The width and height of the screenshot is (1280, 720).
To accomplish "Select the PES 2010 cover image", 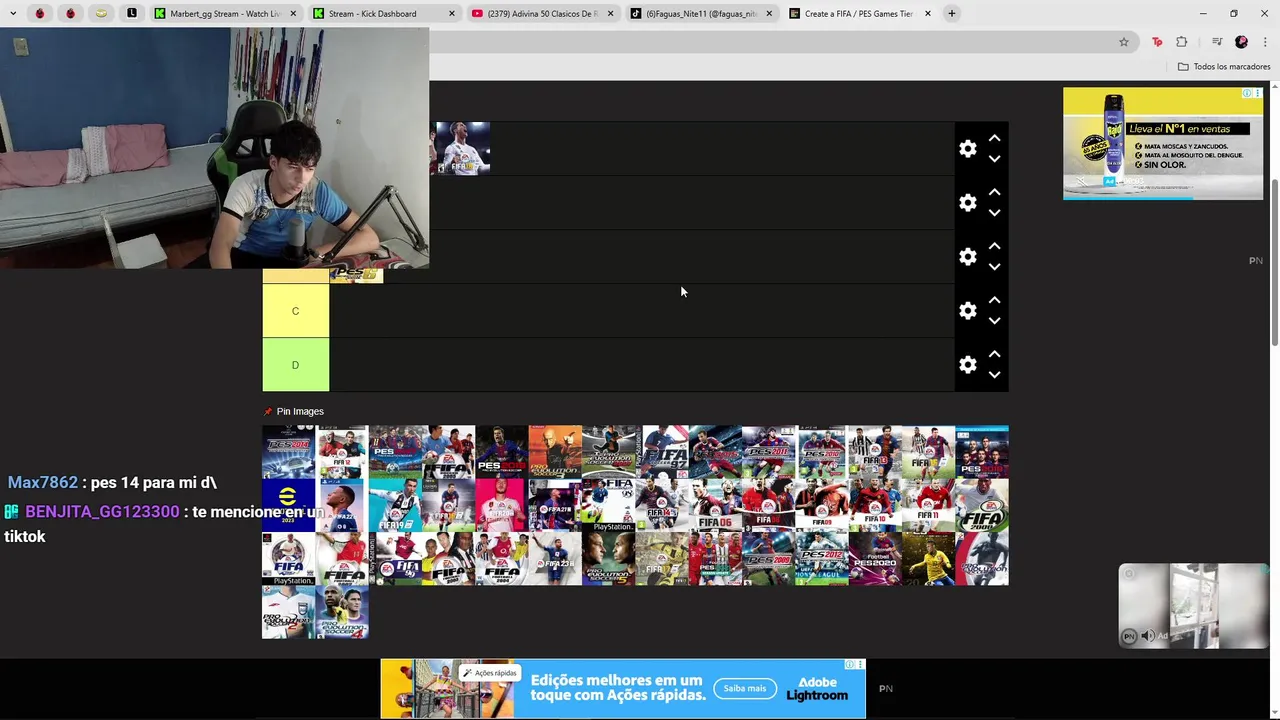I will (822, 452).
